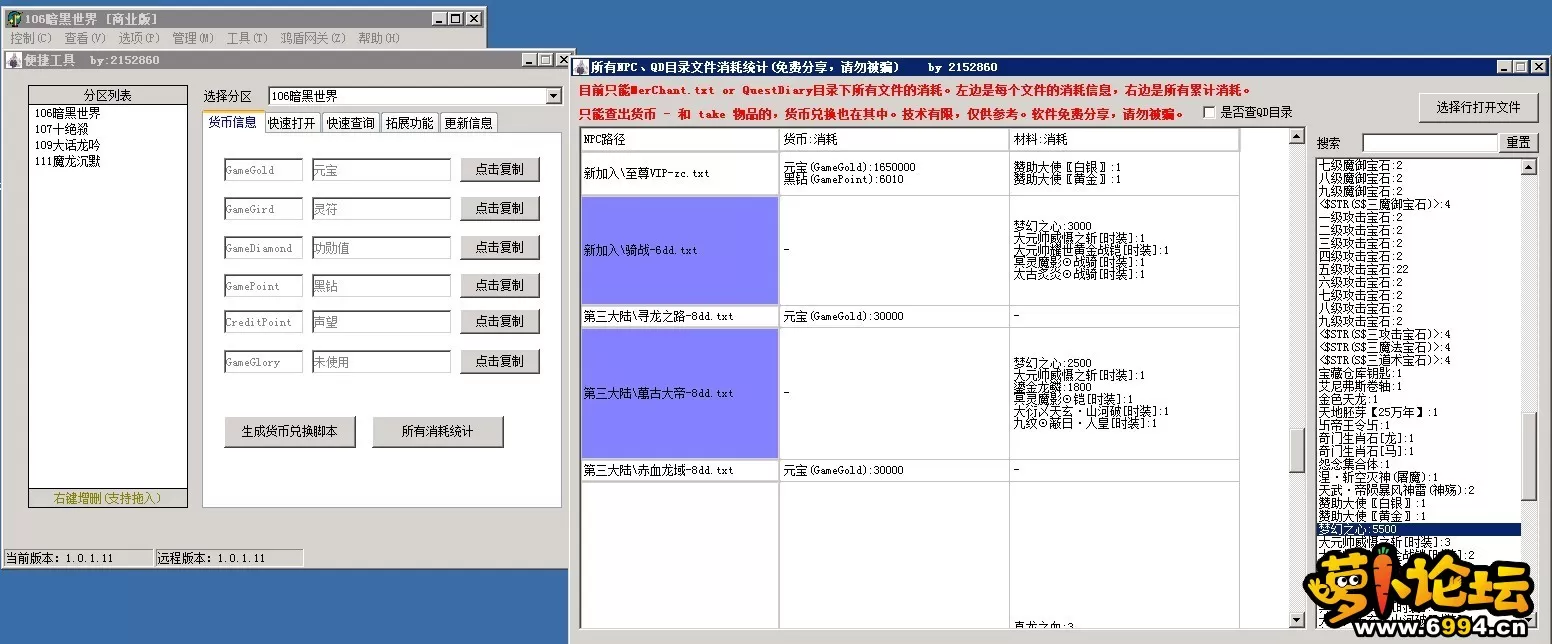The height and width of the screenshot is (644, 1552).
Task: Click the 黑钻 name field
Action: 381,286
